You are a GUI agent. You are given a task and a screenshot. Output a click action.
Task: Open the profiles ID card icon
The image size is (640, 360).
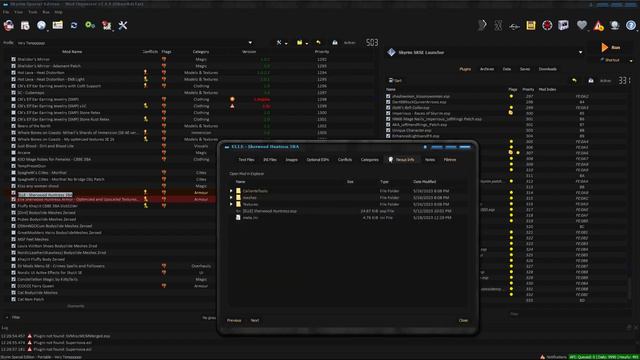58,25
